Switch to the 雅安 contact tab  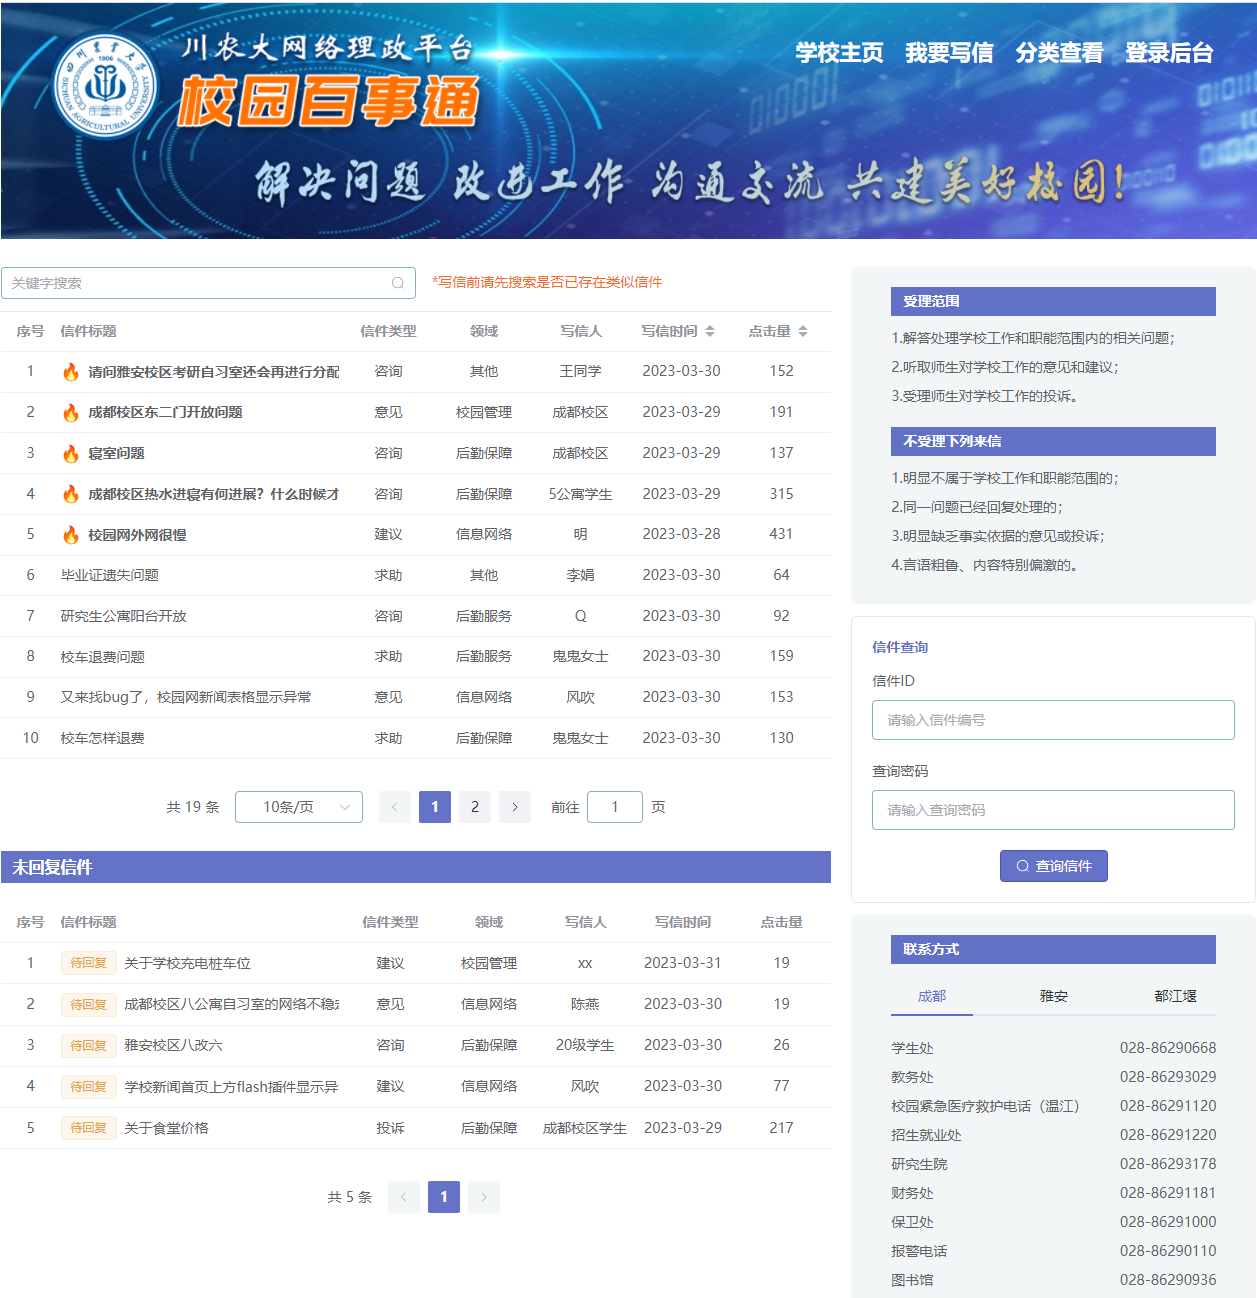pos(1051,996)
